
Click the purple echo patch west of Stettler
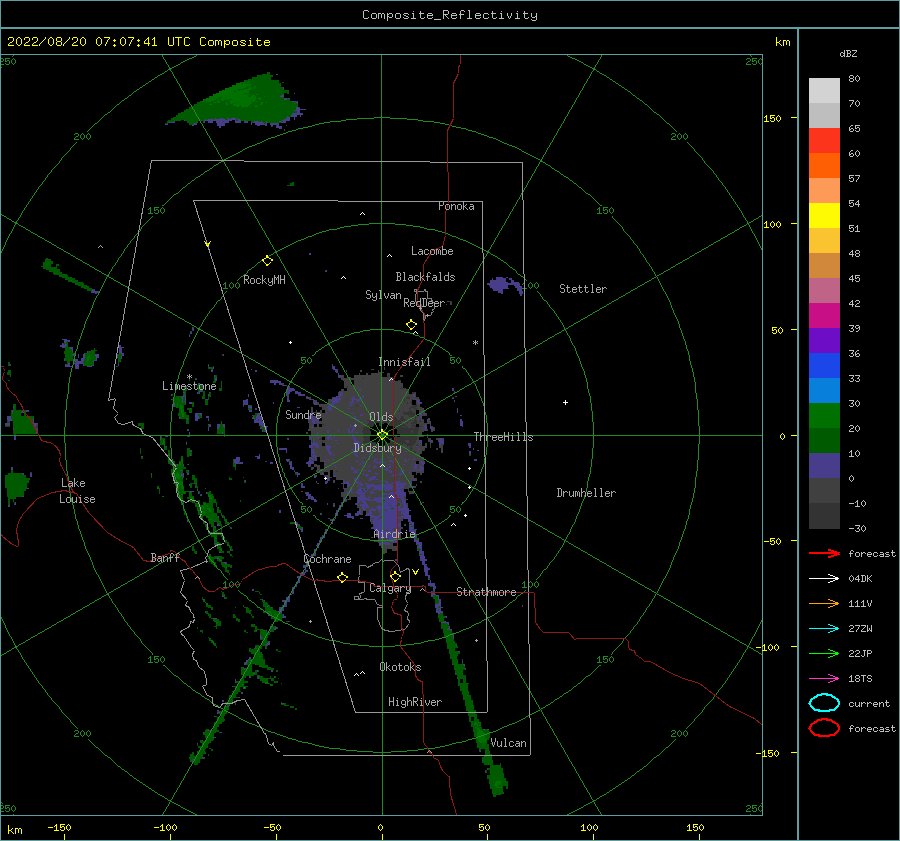505,285
